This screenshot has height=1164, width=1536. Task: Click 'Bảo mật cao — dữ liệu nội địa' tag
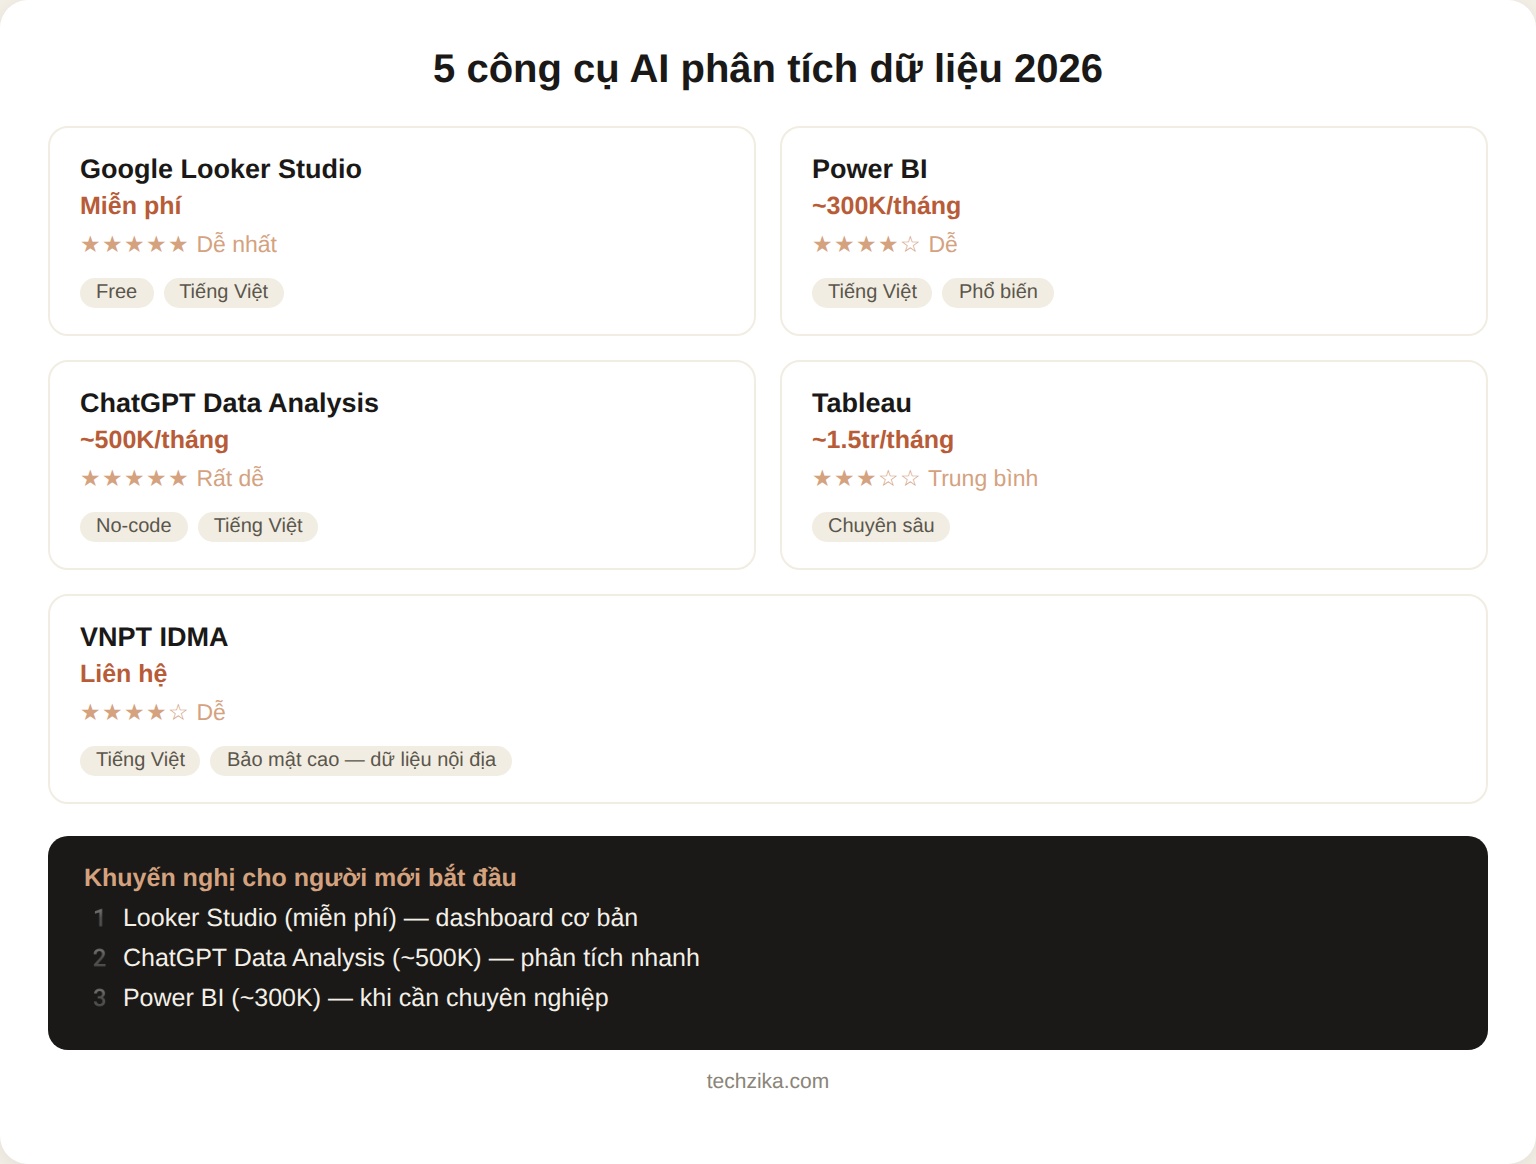coord(361,760)
